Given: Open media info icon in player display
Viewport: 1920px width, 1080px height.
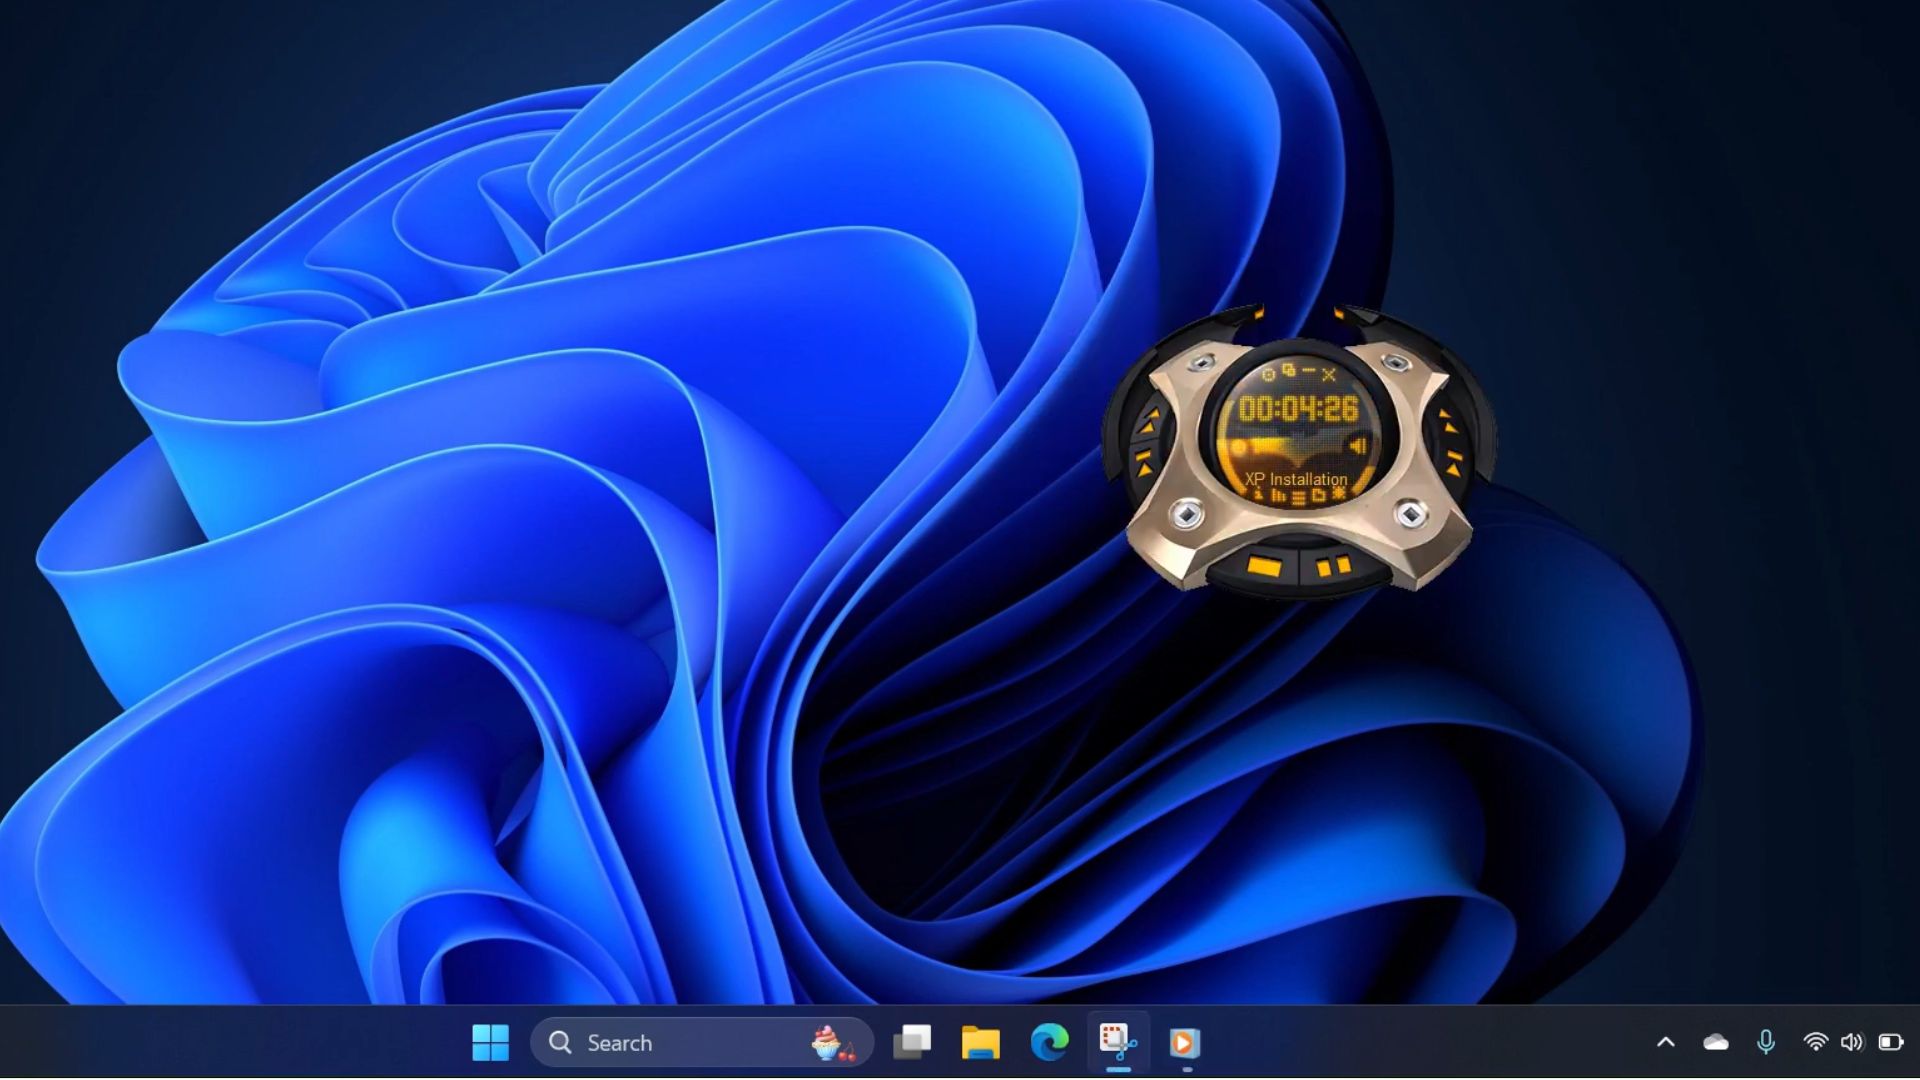Looking at the screenshot, I should [1259, 494].
